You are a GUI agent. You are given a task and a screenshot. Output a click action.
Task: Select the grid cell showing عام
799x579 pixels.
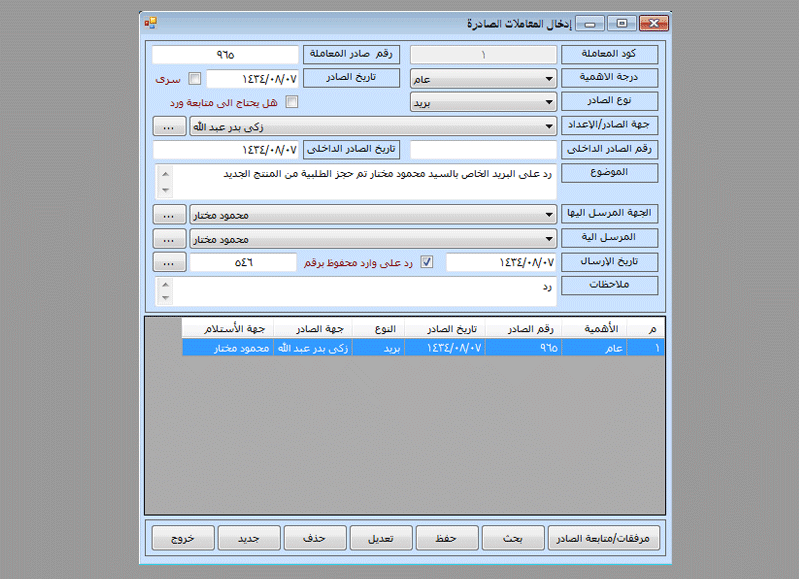pyautogui.click(x=594, y=348)
